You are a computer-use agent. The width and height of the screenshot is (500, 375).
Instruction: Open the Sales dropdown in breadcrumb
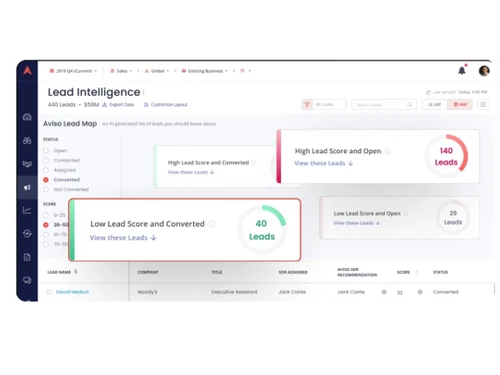[121, 71]
